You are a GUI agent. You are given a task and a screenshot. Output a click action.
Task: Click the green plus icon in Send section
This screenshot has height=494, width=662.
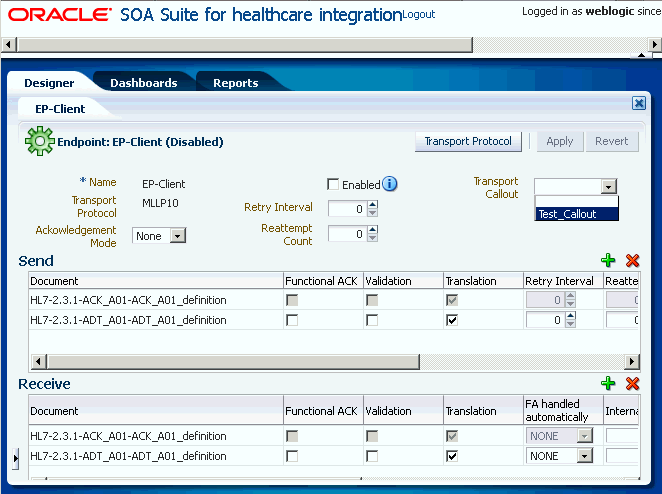click(608, 261)
